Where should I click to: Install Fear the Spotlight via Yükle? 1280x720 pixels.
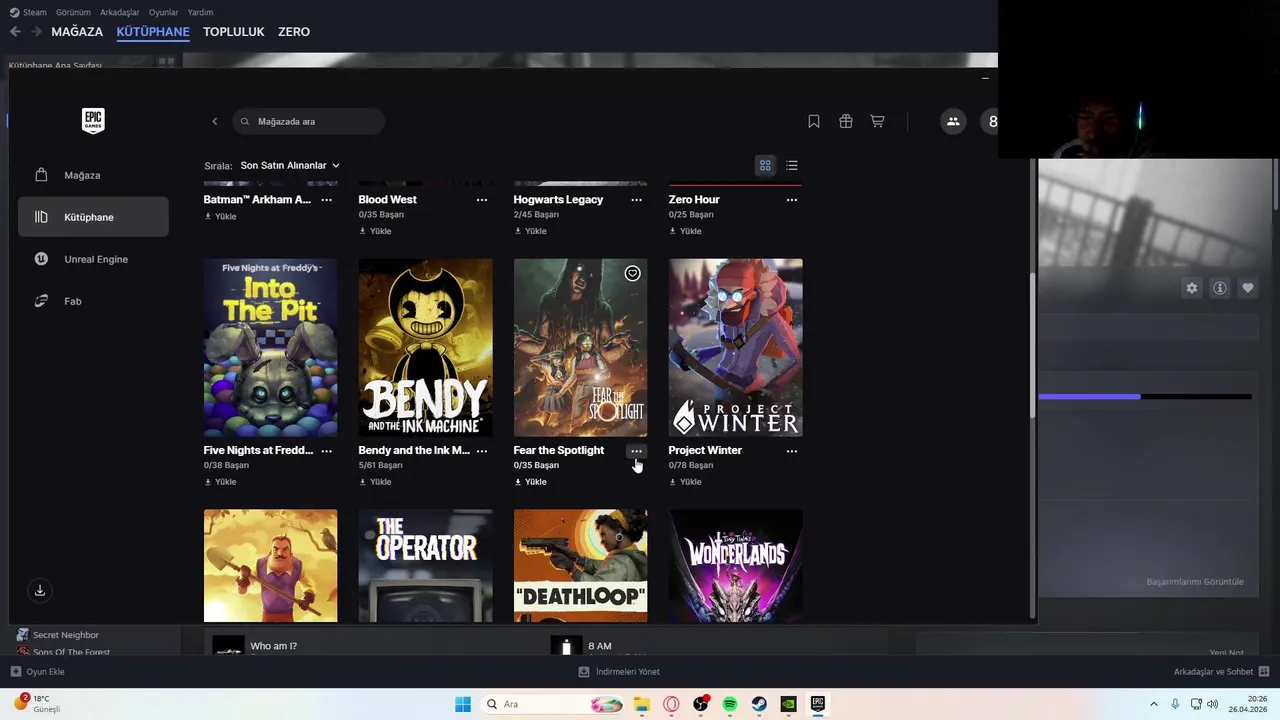[530, 482]
